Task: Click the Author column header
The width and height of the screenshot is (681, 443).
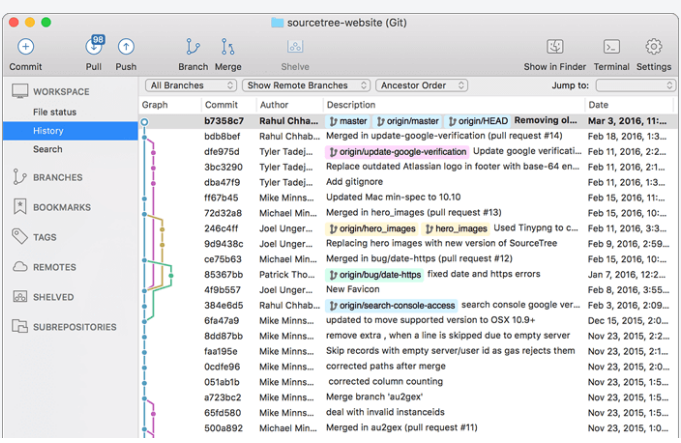Action: point(274,105)
